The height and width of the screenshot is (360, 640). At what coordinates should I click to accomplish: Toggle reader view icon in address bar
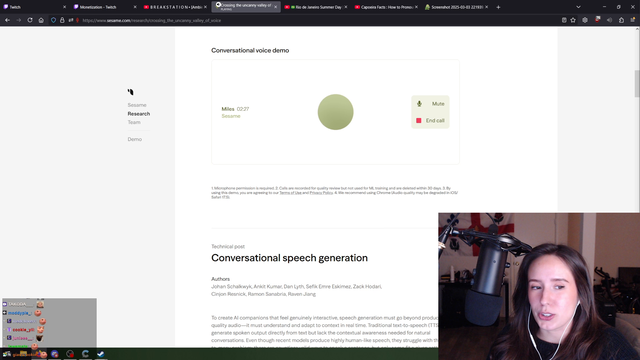pos(564,20)
